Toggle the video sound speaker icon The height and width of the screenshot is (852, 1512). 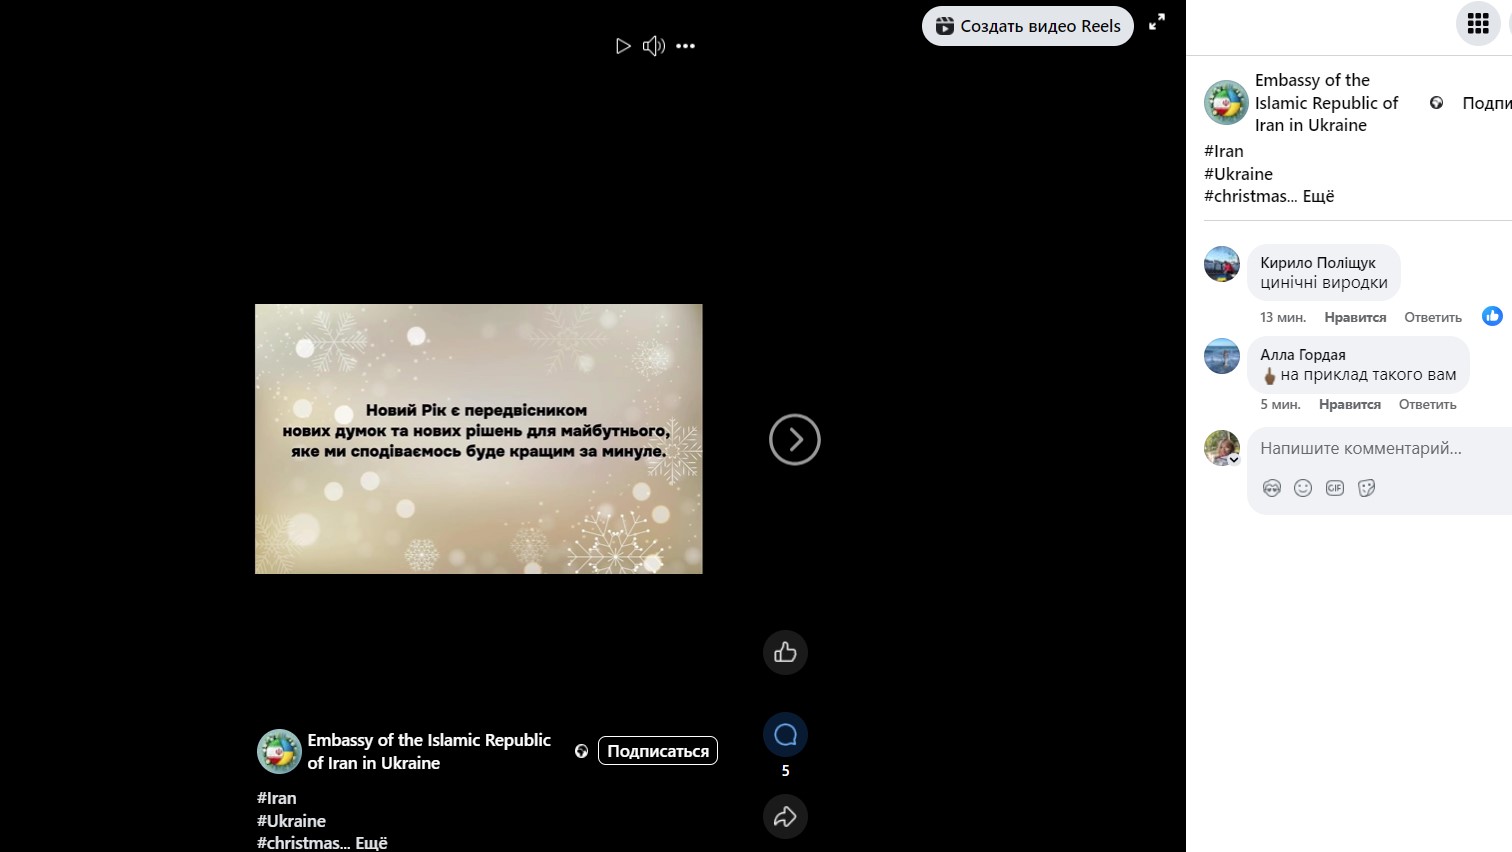(x=654, y=46)
